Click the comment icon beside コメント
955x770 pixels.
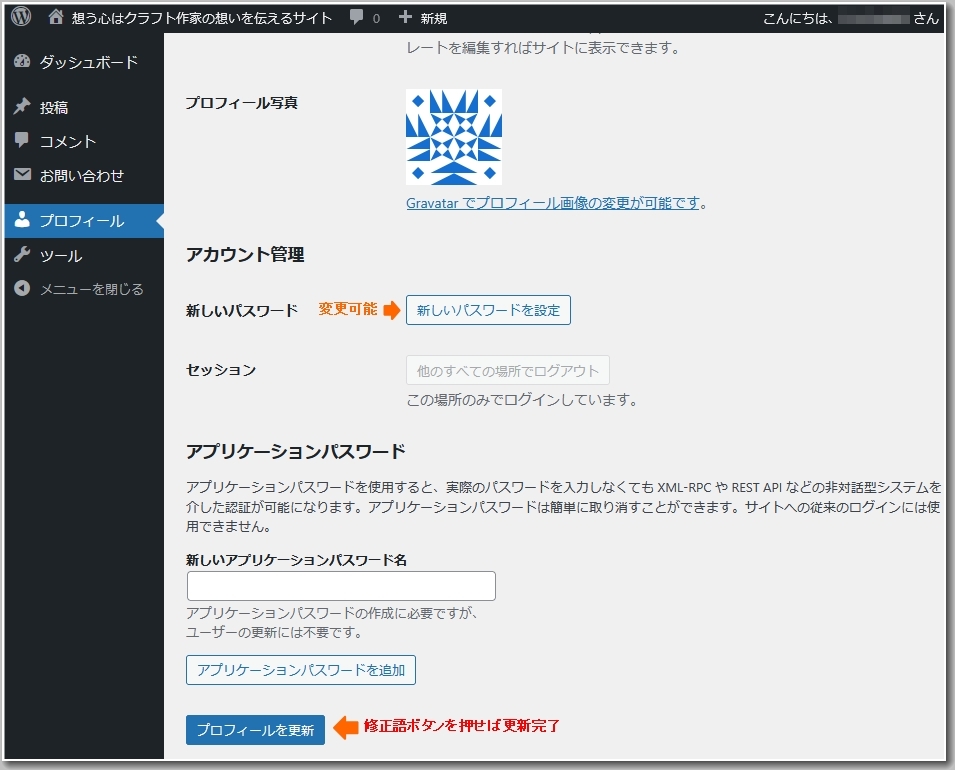click(x=22, y=141)
